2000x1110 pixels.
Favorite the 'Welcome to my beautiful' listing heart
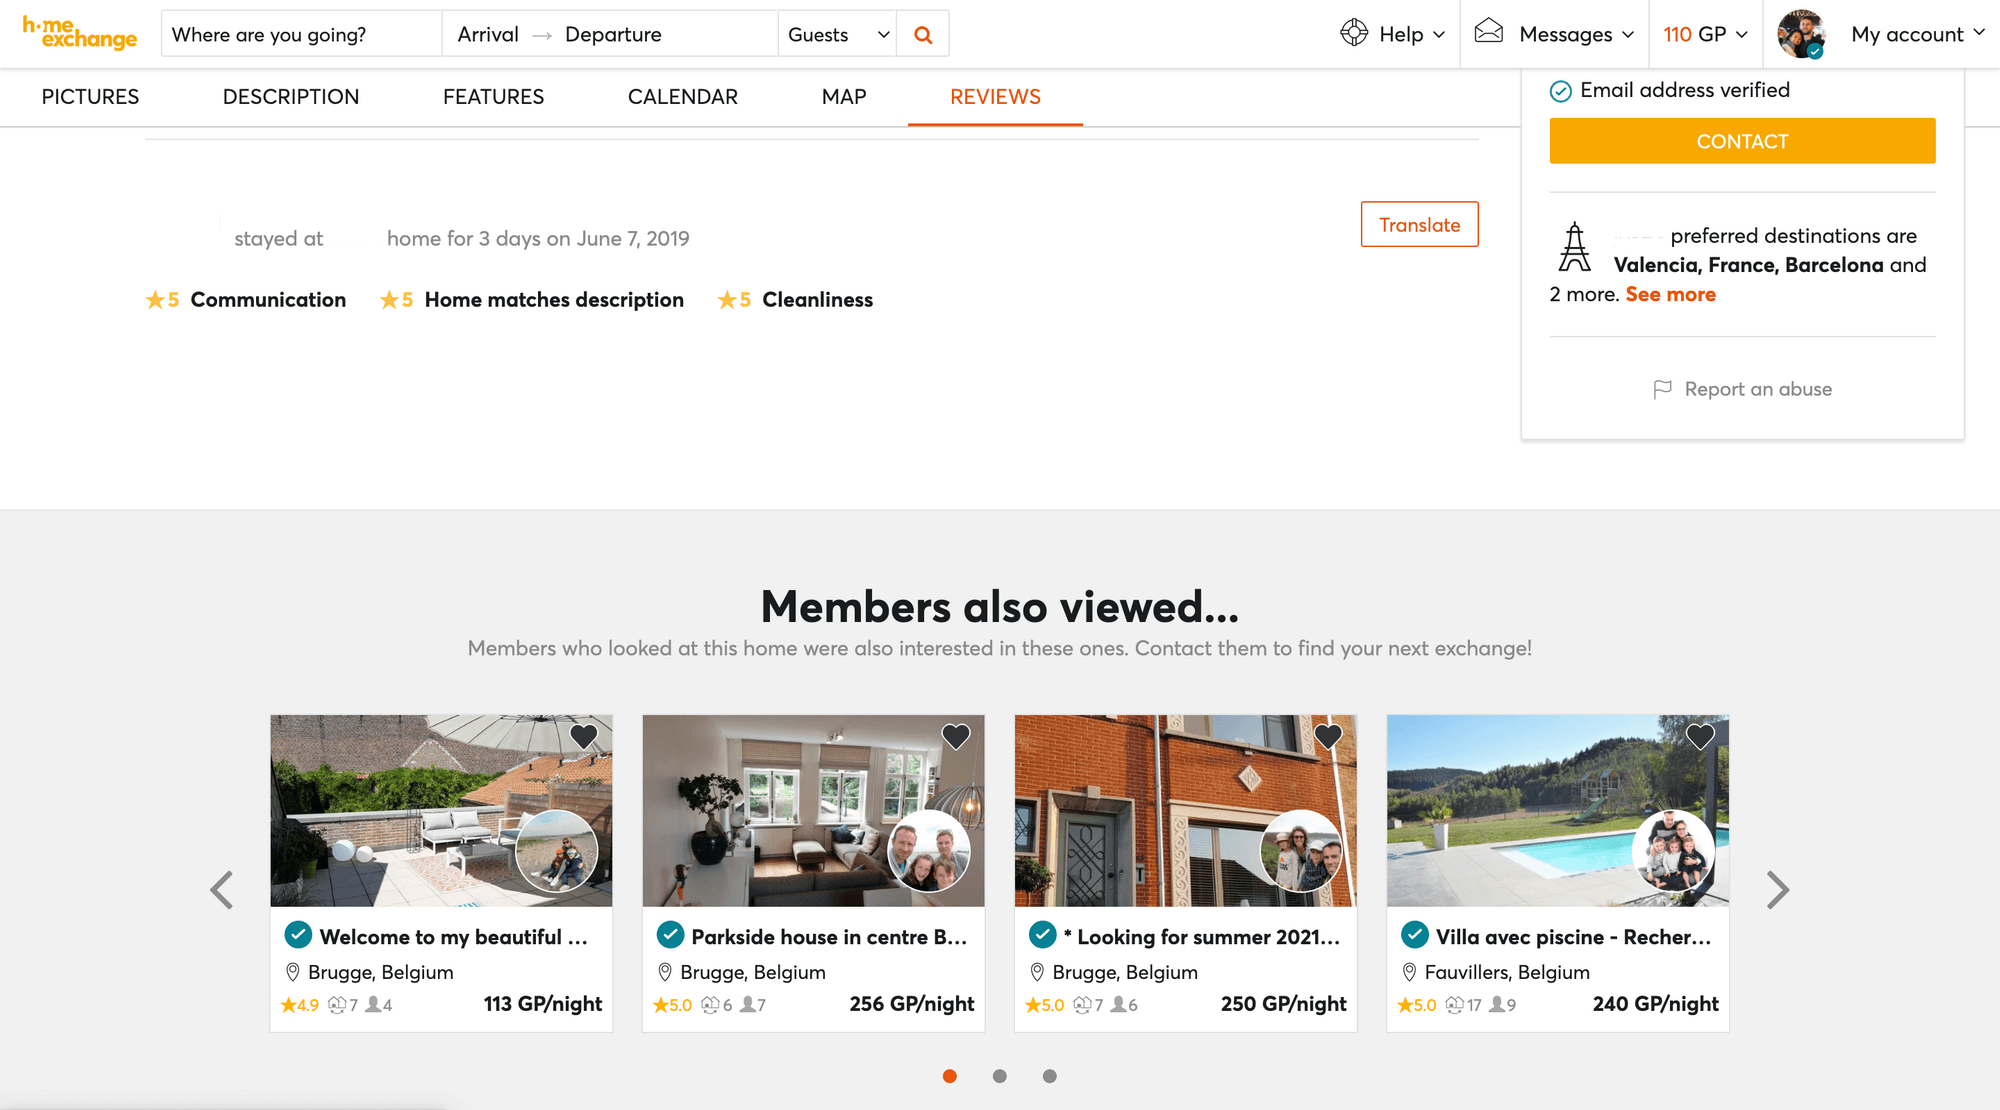[x=583, y=735]
